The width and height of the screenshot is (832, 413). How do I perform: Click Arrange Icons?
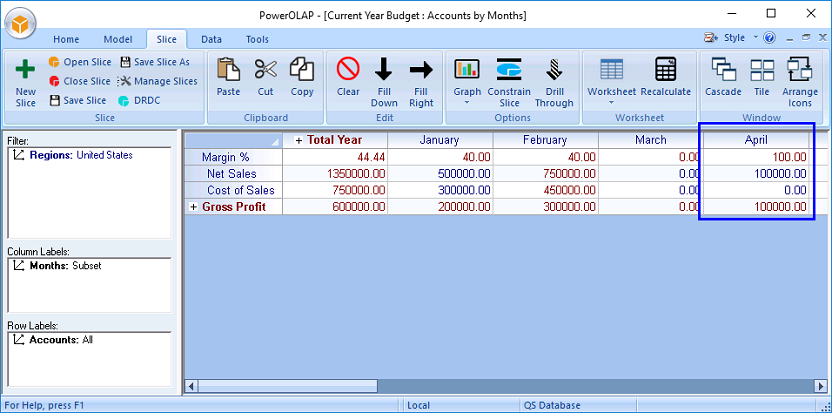pyautogui.click(x=800, y=82)
